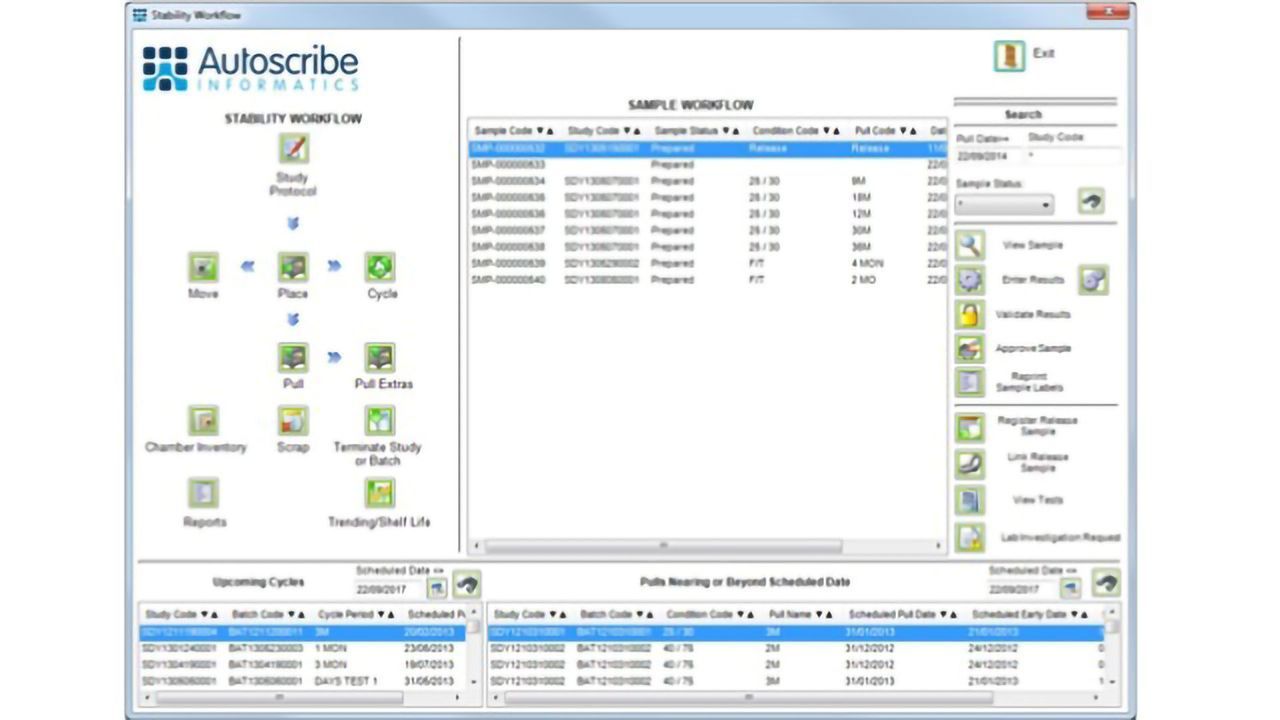Select the highlighted Release sample row

707,148
